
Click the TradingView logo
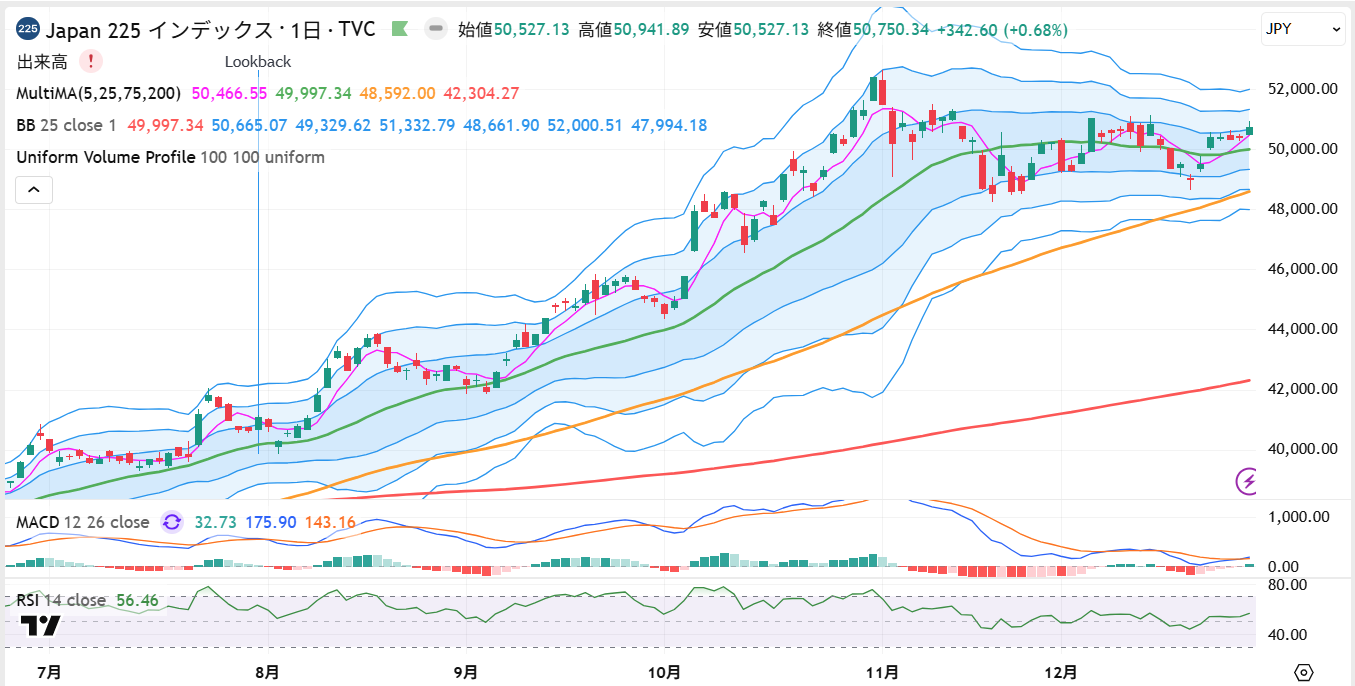41,626
